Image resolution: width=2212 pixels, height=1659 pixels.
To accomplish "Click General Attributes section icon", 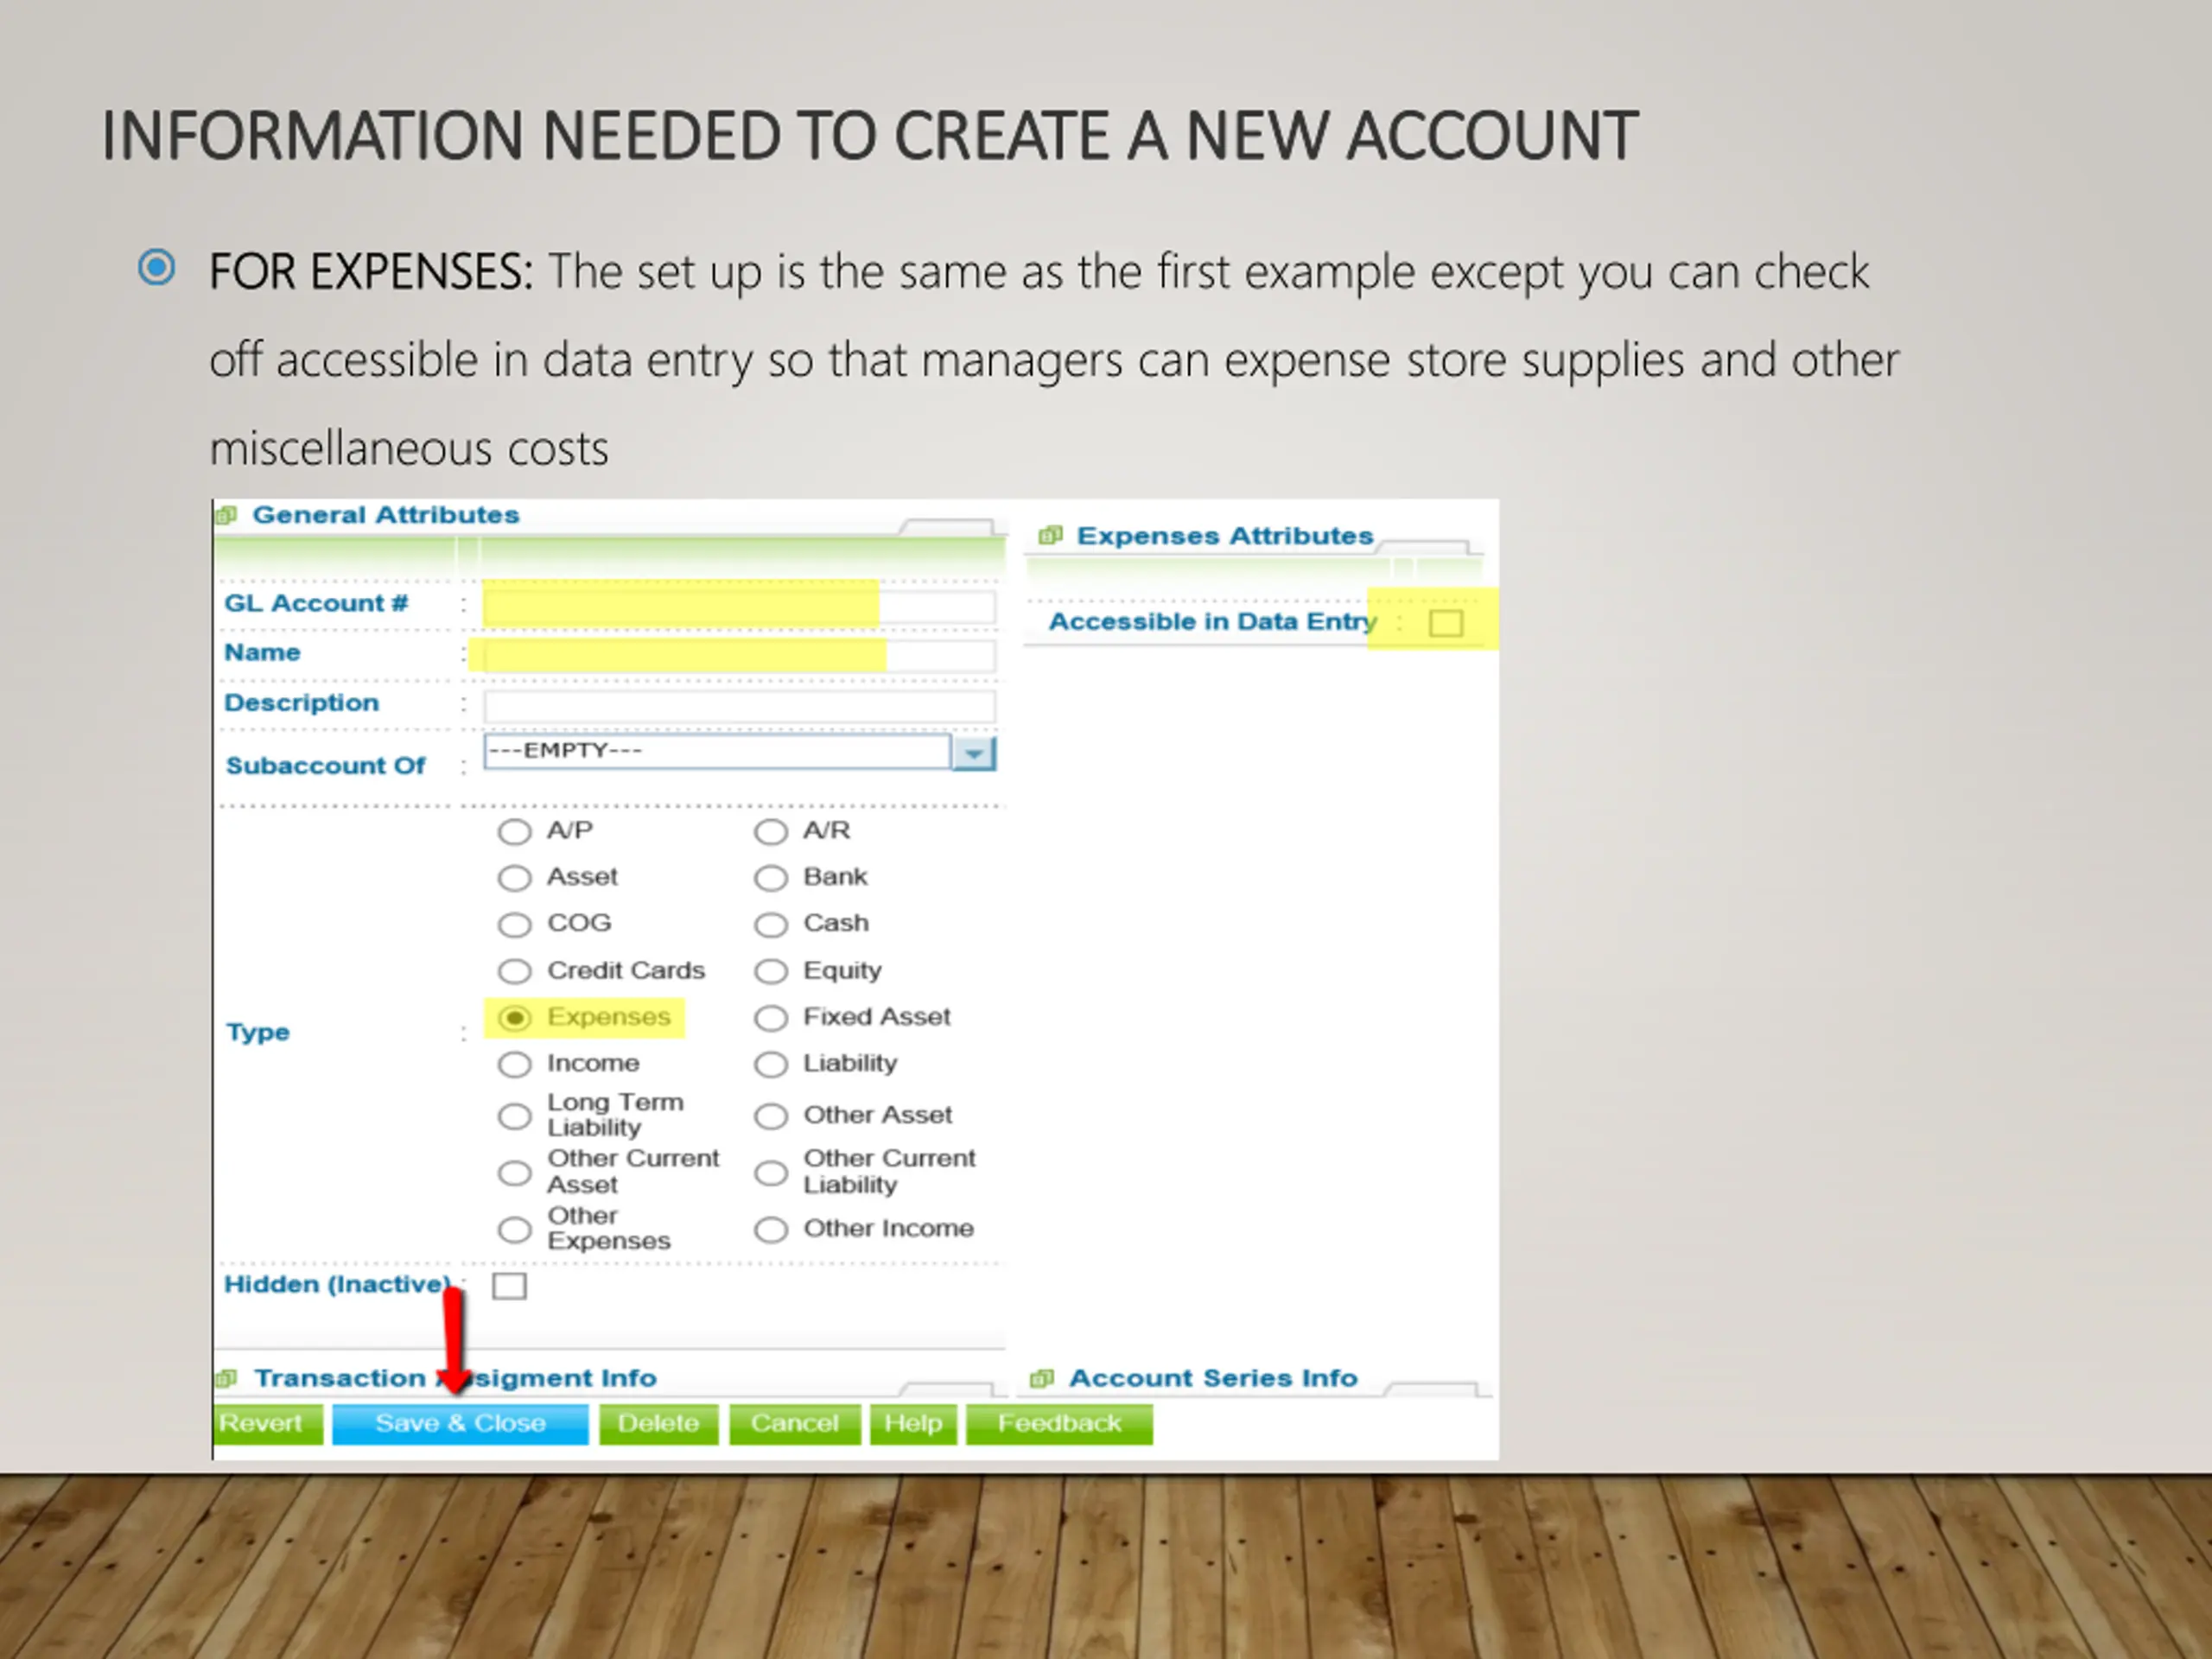I will (x=227, y=515).
